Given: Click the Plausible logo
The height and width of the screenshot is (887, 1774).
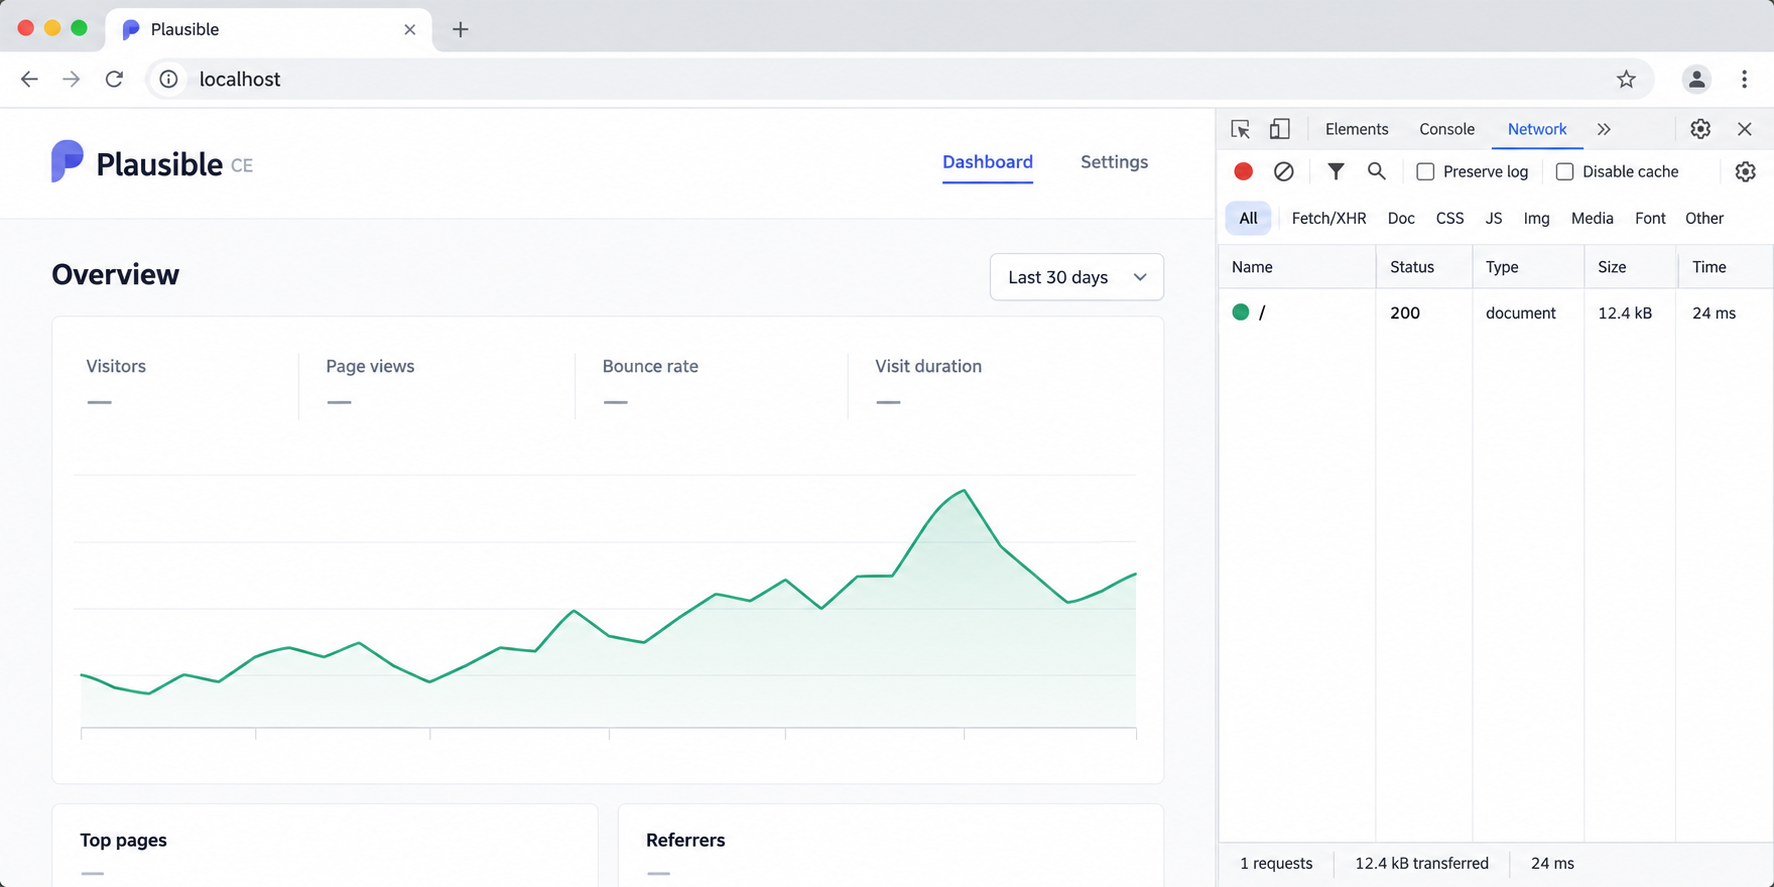Looking at the screenshot, I should (152, 163).
